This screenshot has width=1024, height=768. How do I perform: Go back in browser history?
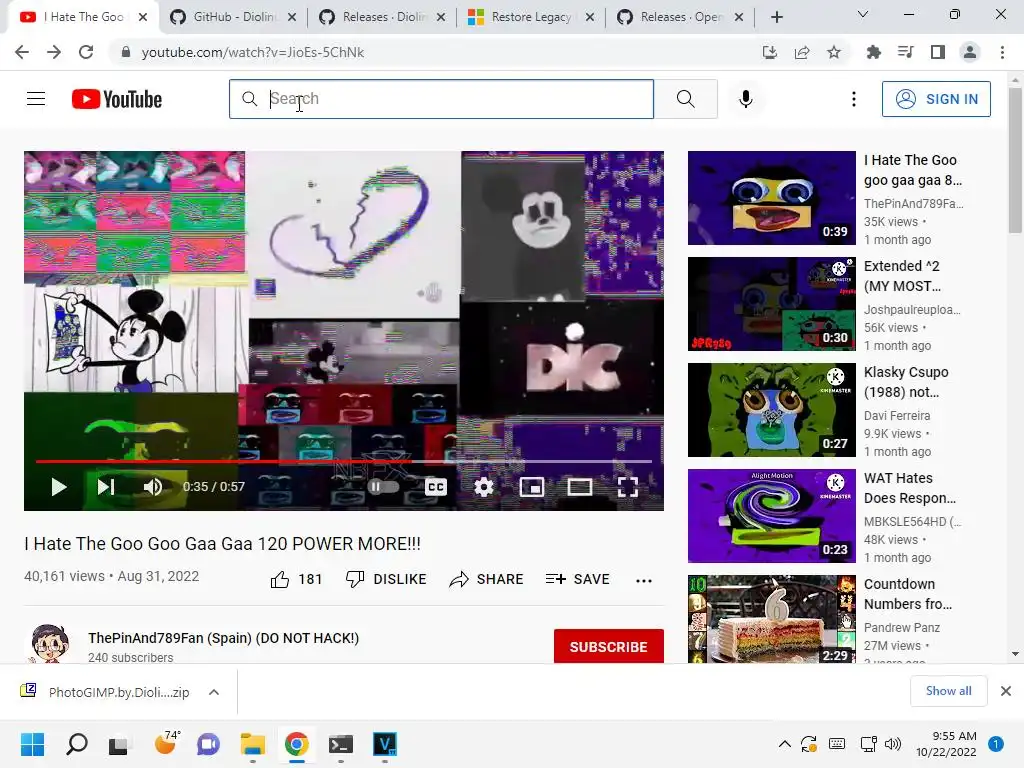(x=22, y=52)
